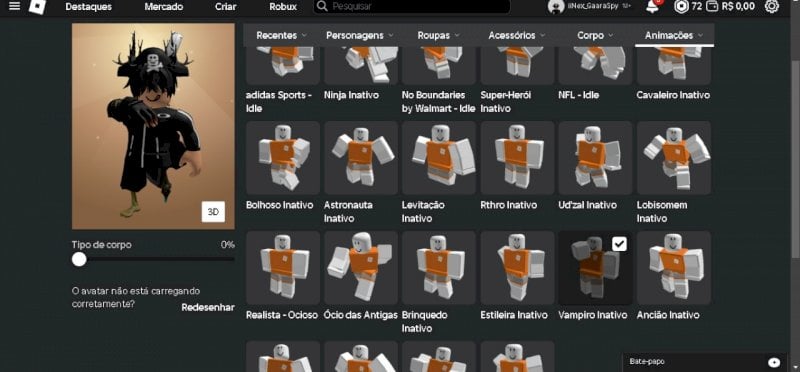This screenshot has height=372, width=800.
Task: Select the Brinquedo Inativo animation thumbnail
Action: [x=439, y=268]
